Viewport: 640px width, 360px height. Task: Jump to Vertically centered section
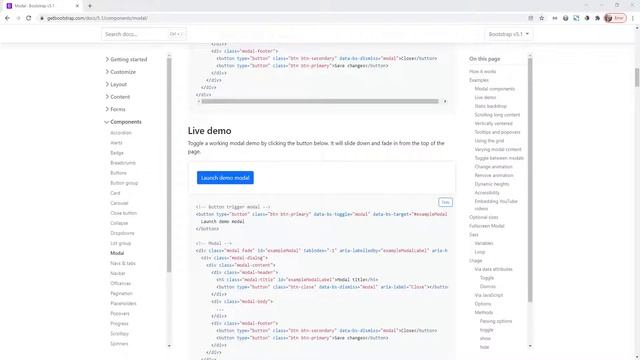point(493,123)
